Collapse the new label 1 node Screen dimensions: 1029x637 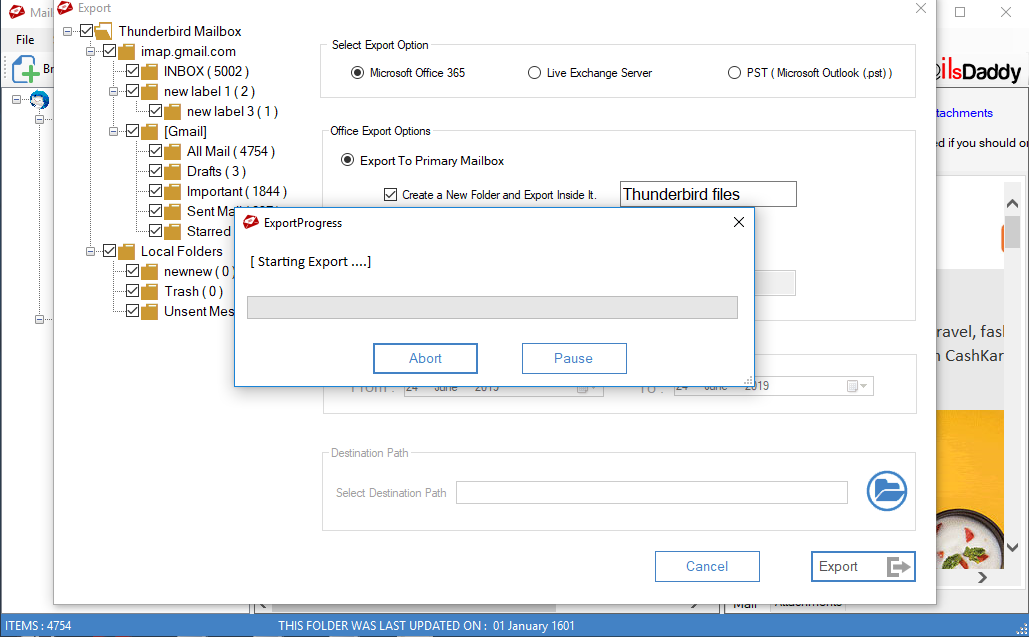pyautogui.click(x=114, y=91)
